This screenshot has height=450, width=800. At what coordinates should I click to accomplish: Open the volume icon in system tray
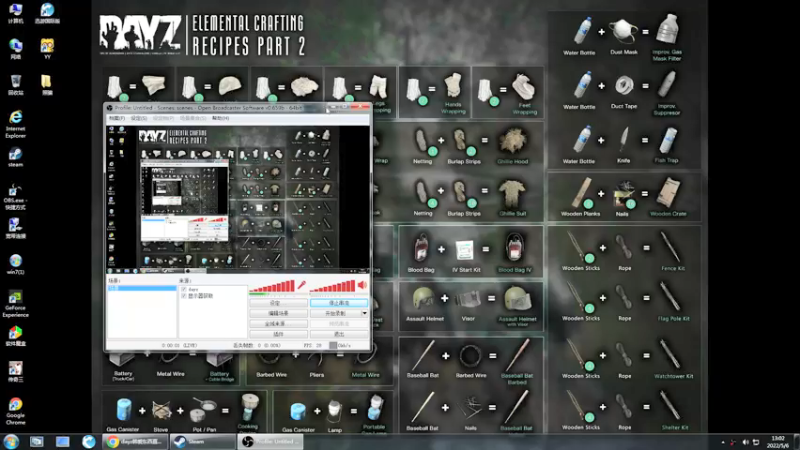tap(745, 442)
